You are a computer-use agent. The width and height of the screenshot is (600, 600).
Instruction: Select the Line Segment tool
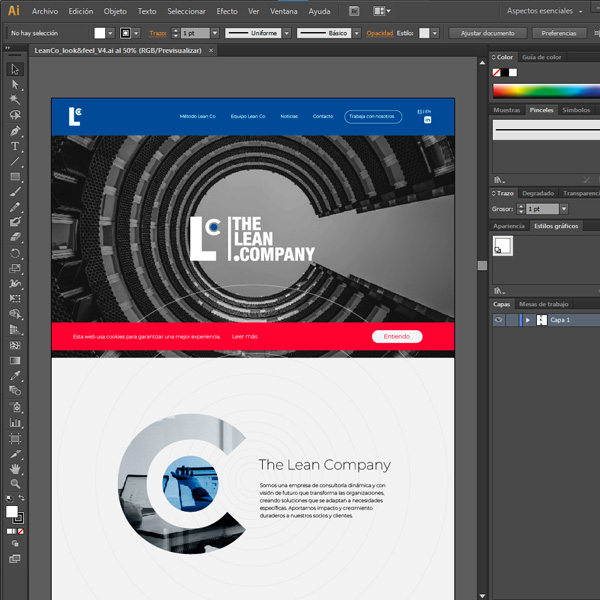click(15, 161)
